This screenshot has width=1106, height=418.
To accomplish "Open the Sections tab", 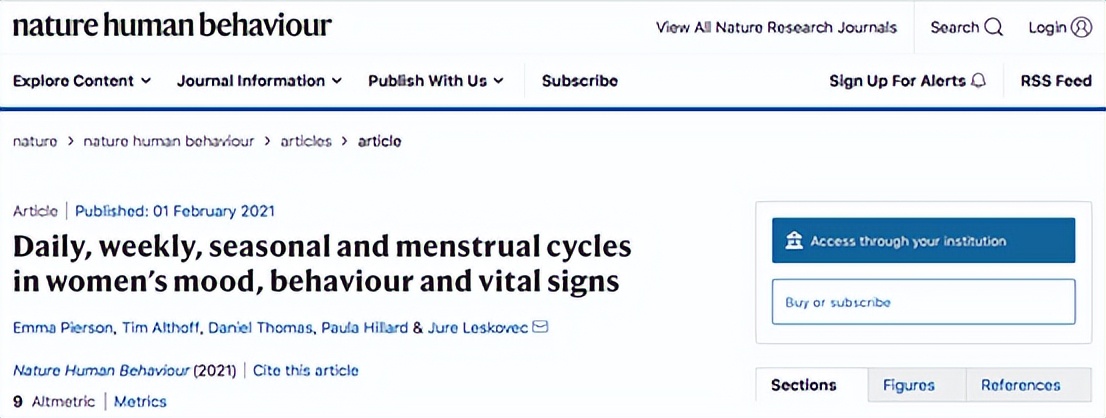I will (804, 385).
